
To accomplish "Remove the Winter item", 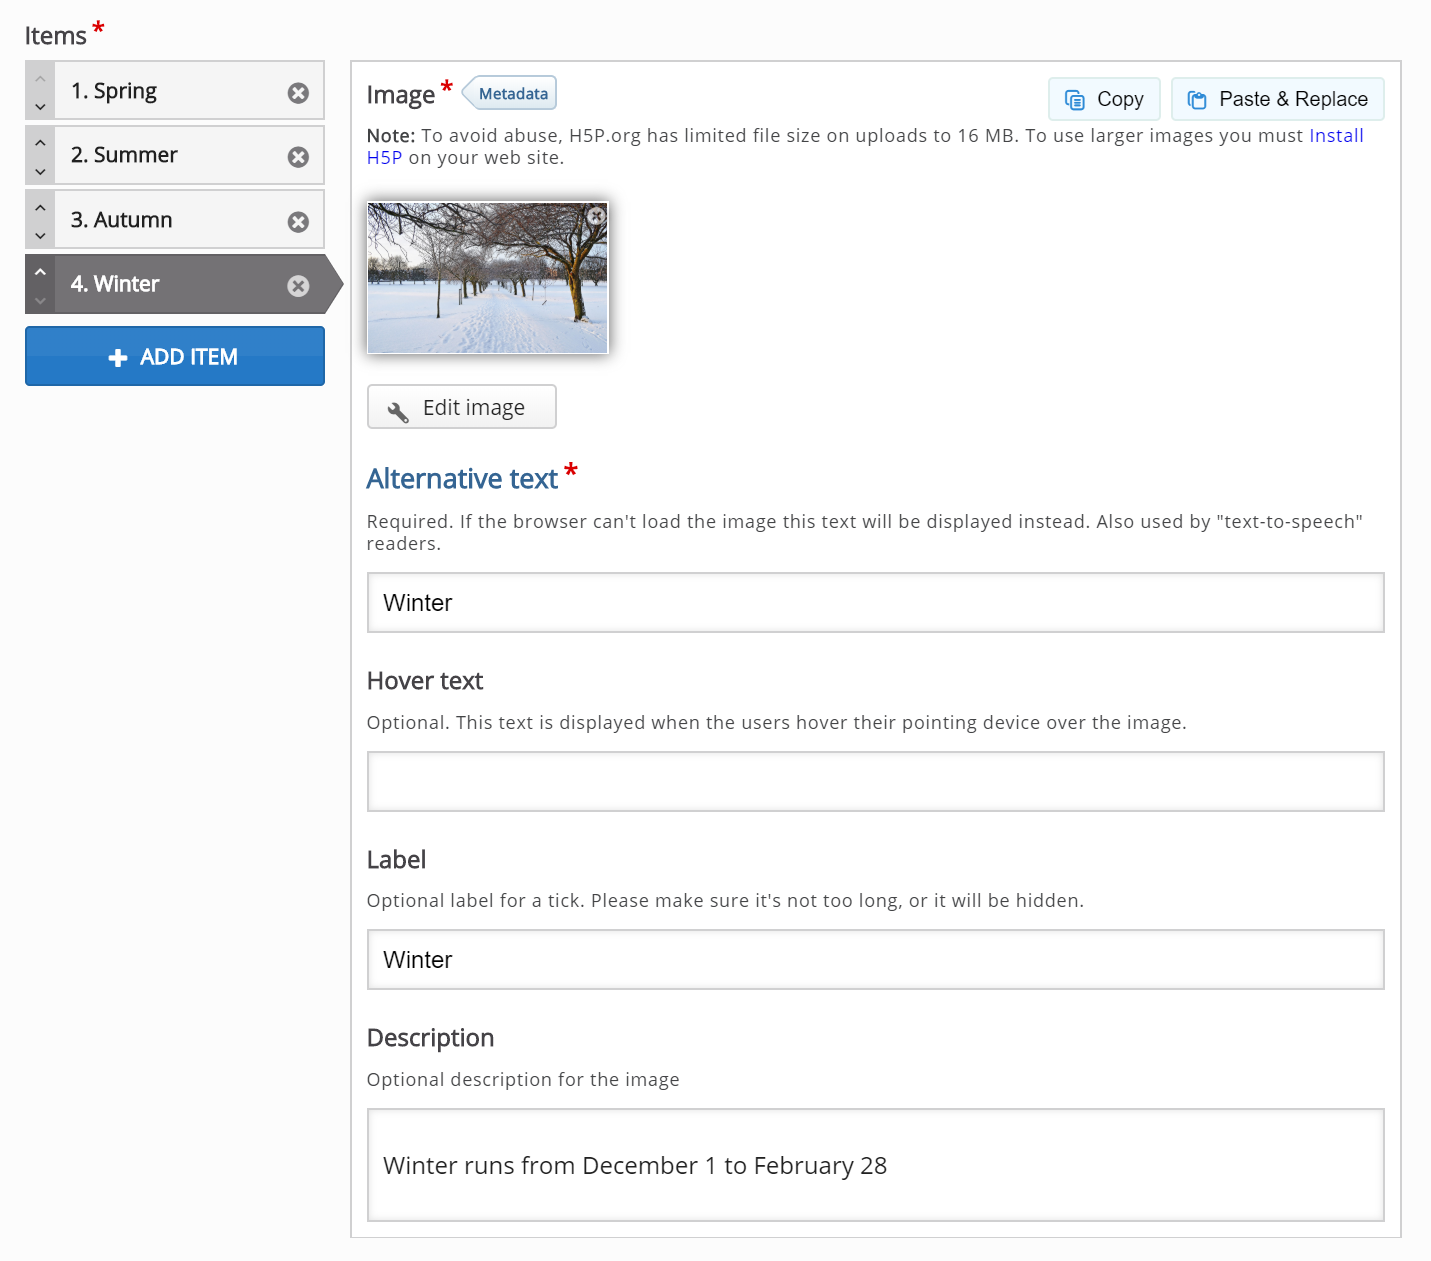I will click(298, 286).
